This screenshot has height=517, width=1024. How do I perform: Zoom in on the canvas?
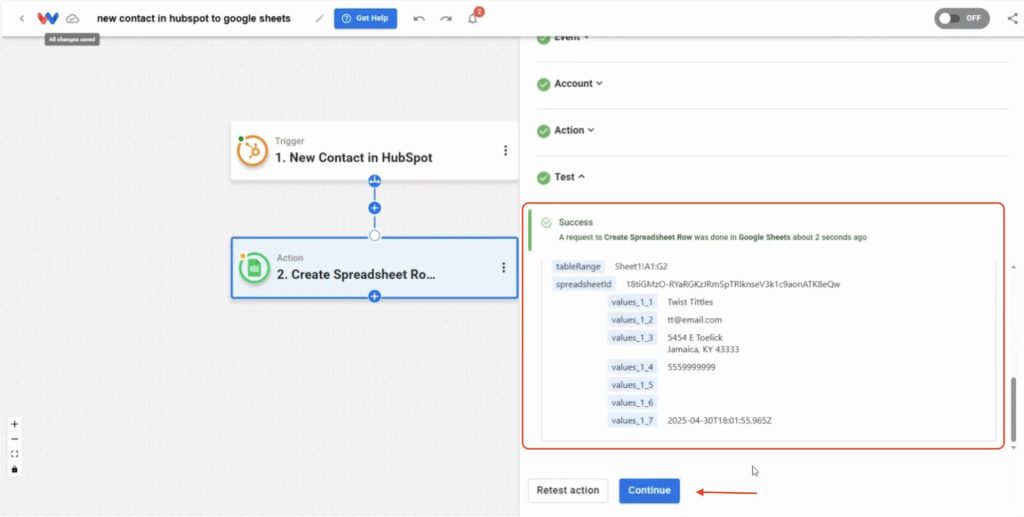[x=14, y=424]
